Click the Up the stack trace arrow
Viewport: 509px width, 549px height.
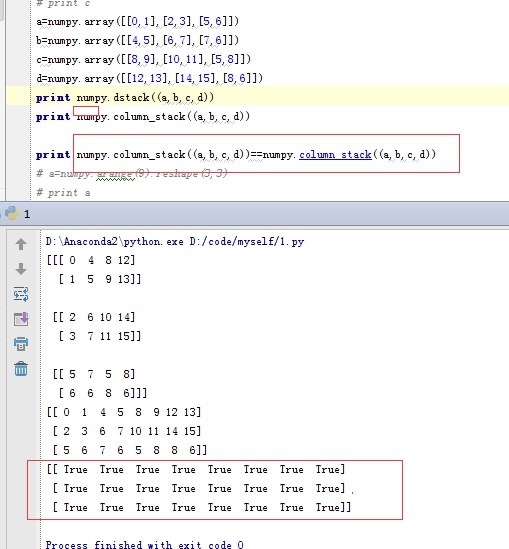(x=21, y=244)
